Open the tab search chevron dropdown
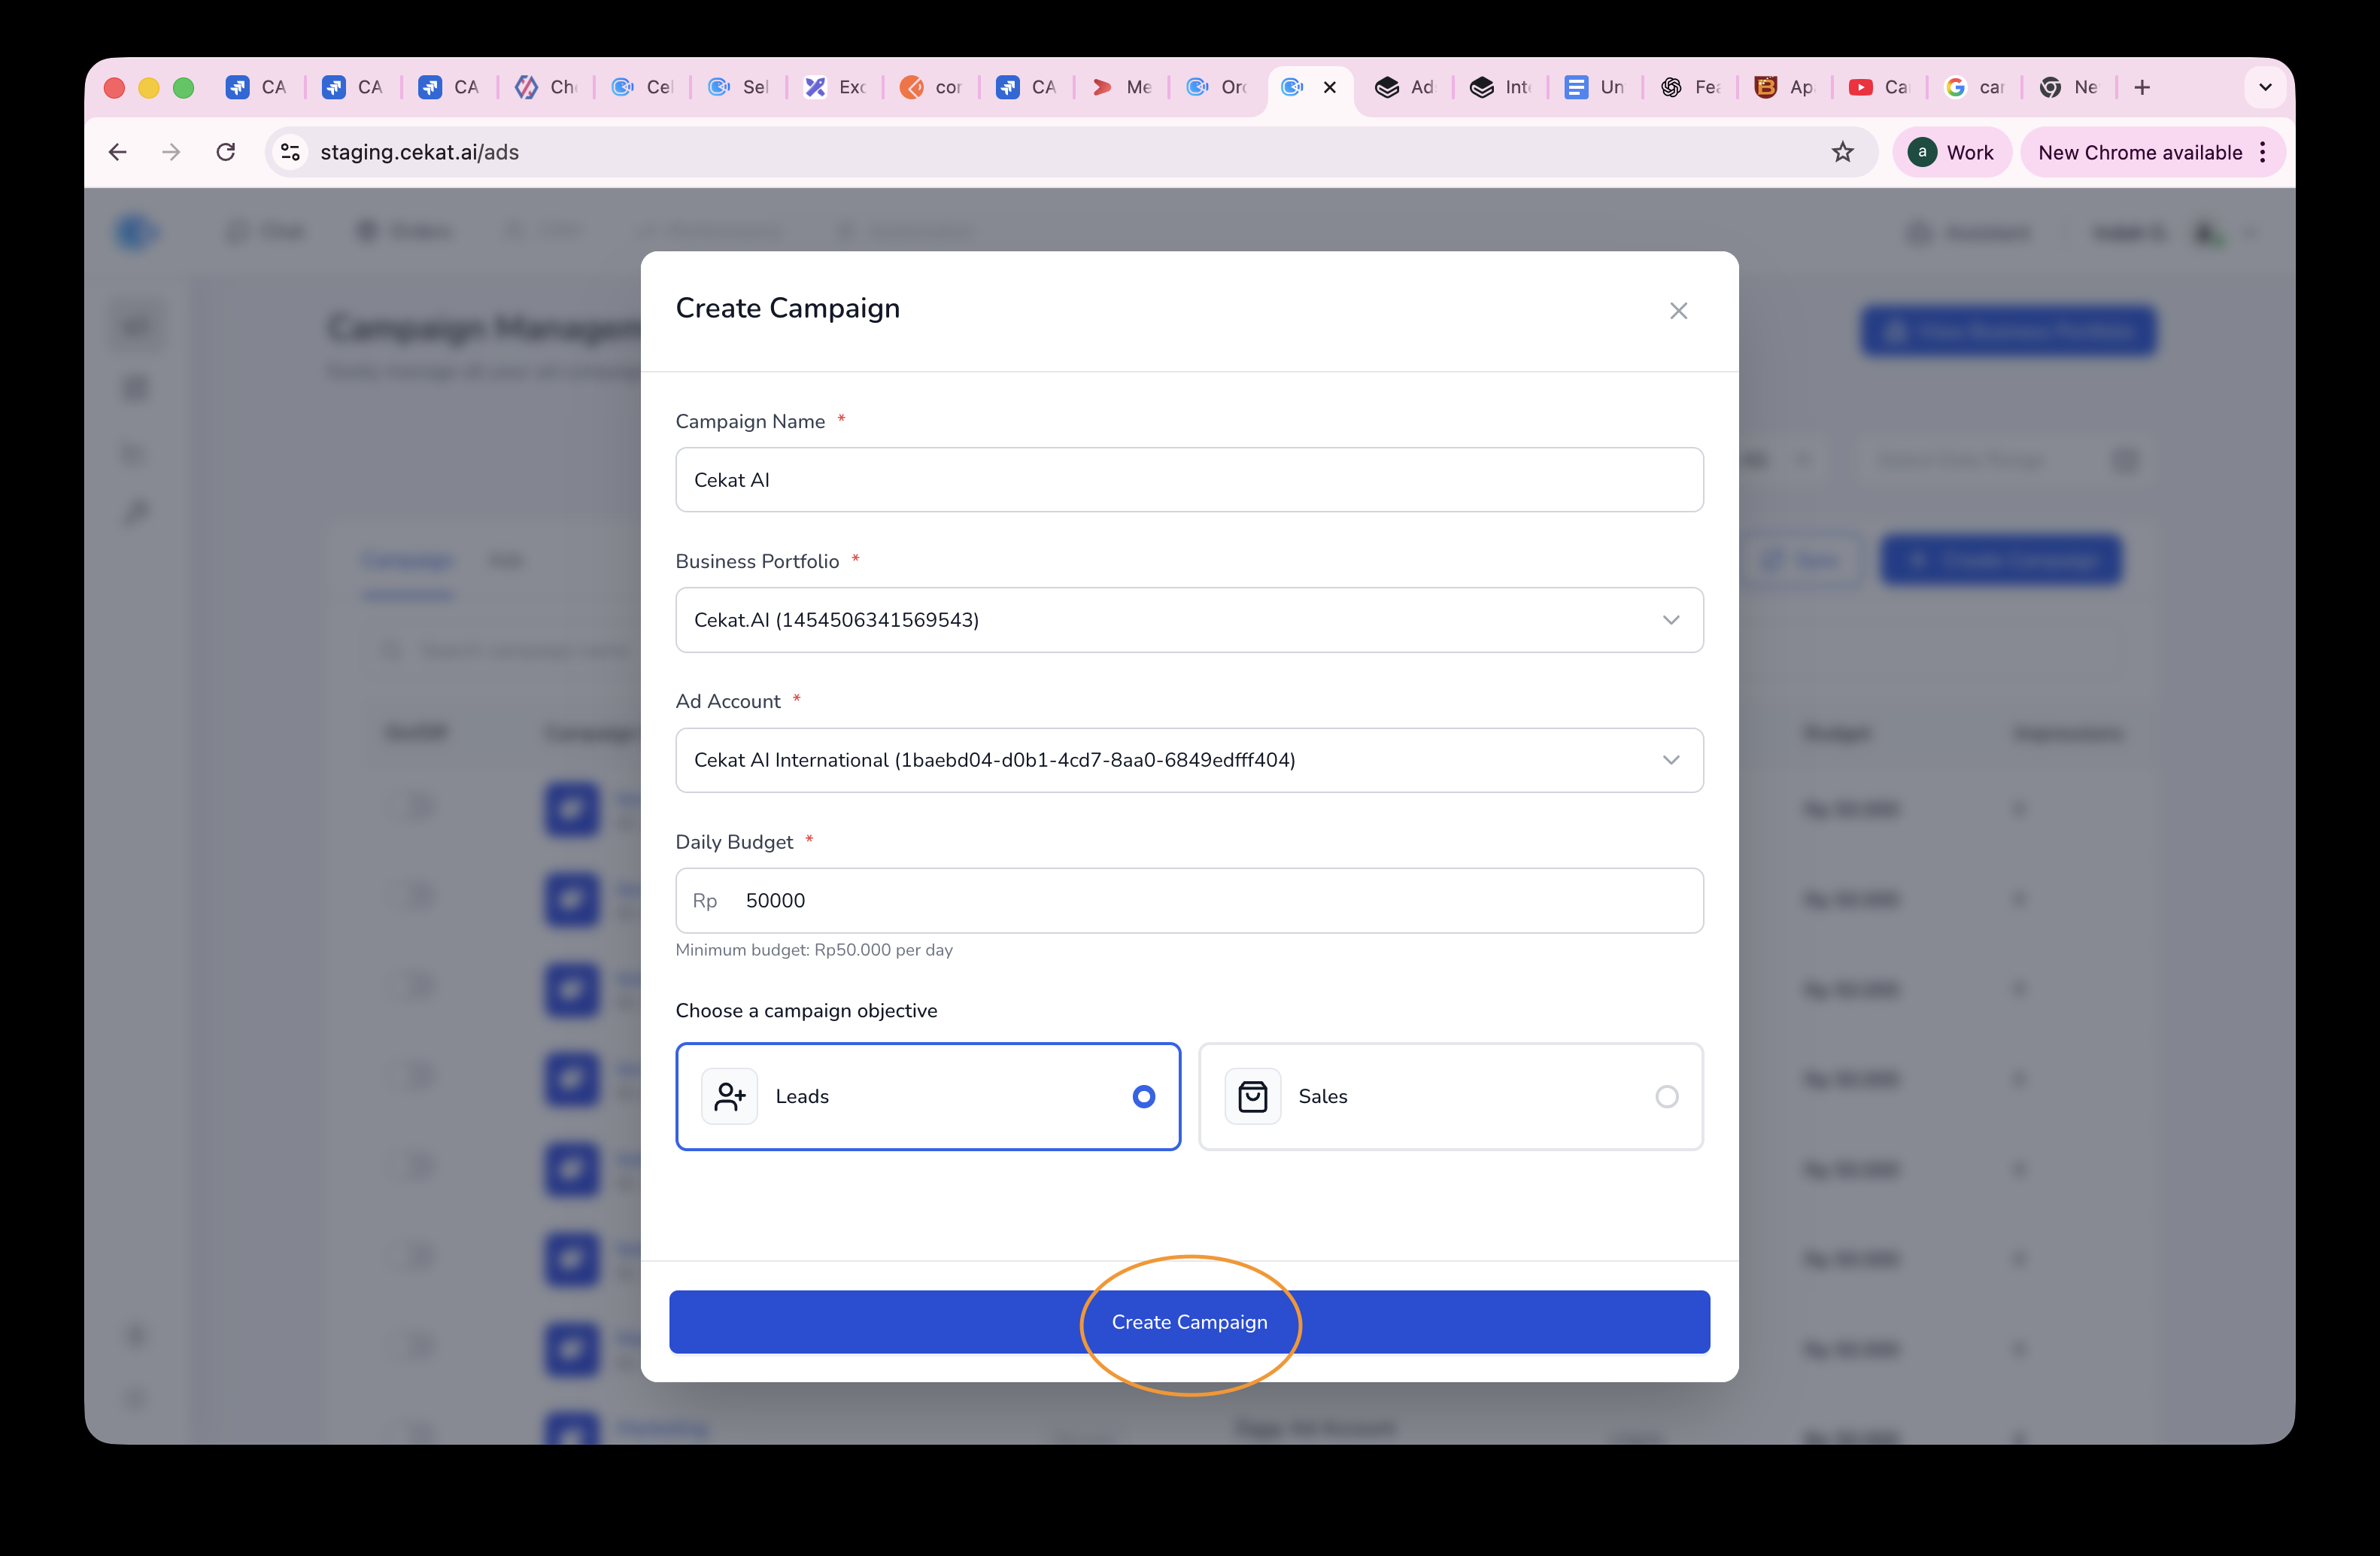Image resolution: width=2380 pixels, height=1556 pixels. pos(2265,88)
